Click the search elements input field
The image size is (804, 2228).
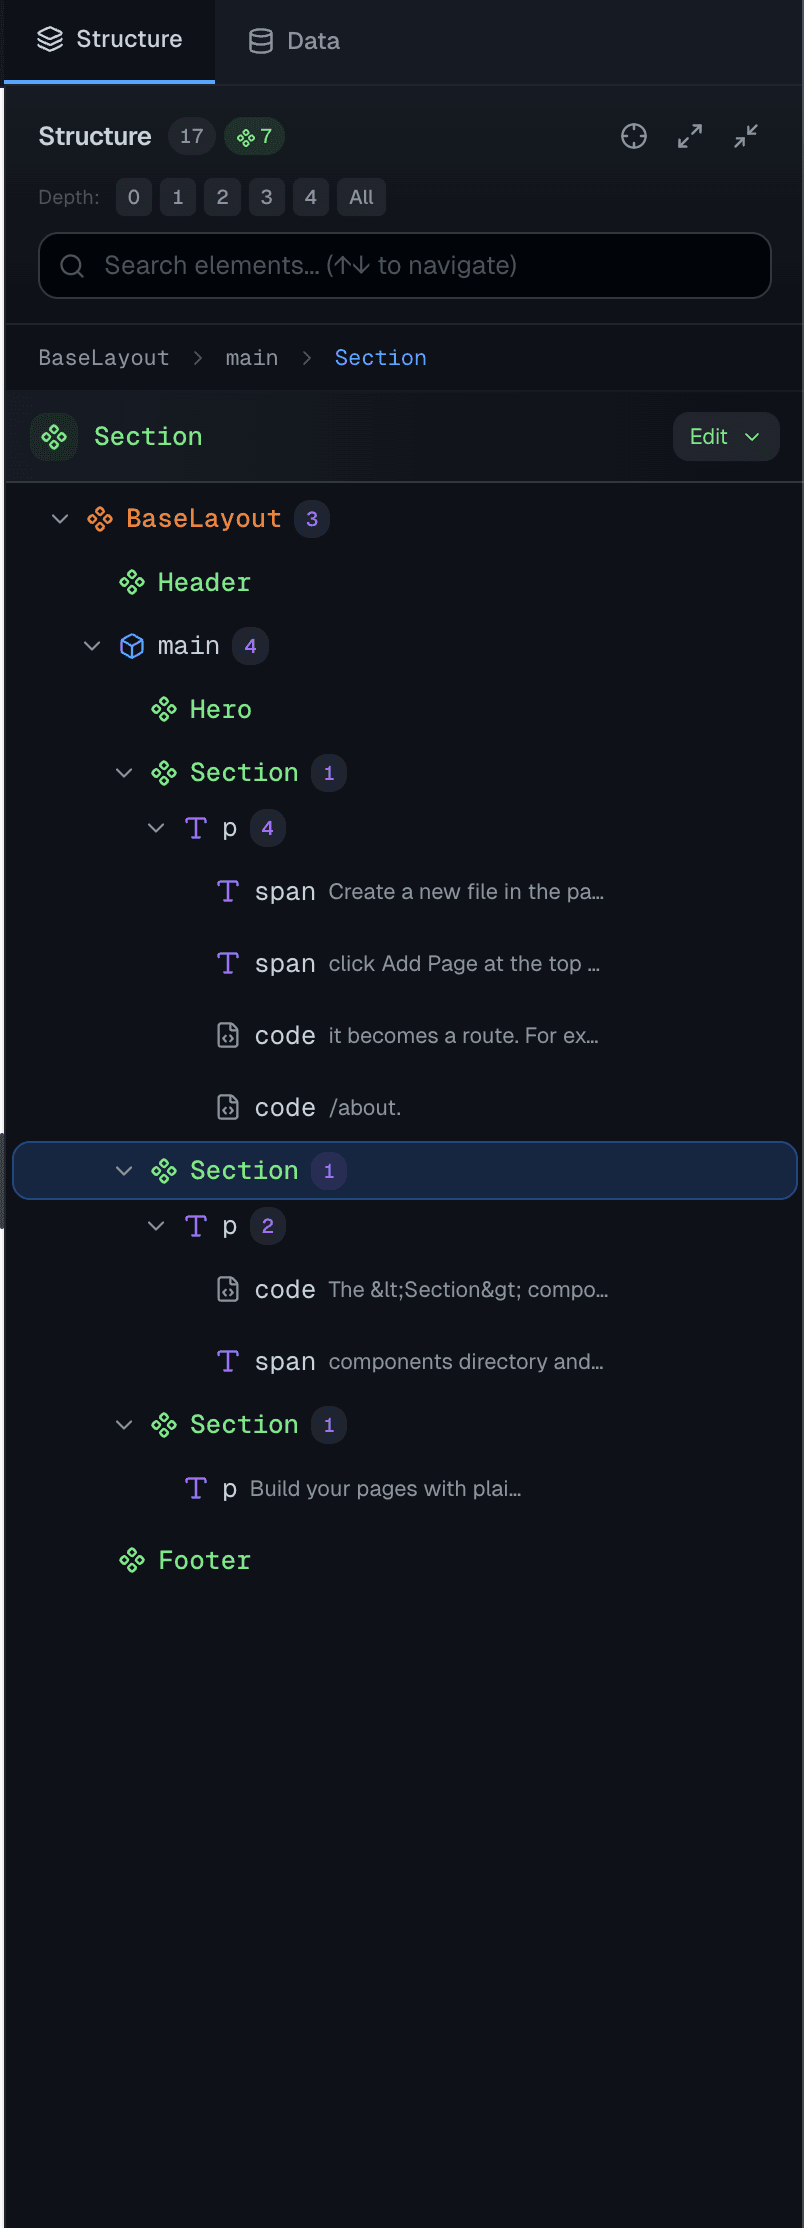pos(402,265)
